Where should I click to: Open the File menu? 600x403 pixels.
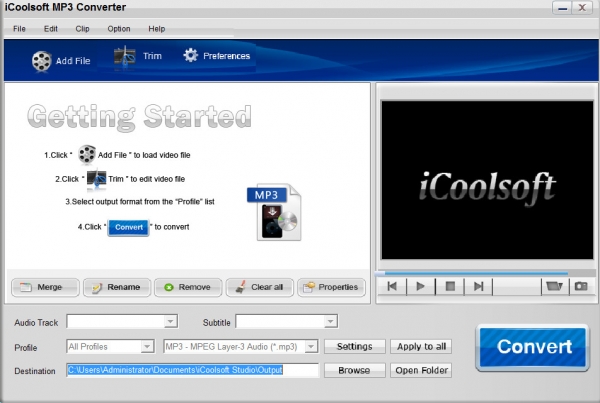pos(19,29)
